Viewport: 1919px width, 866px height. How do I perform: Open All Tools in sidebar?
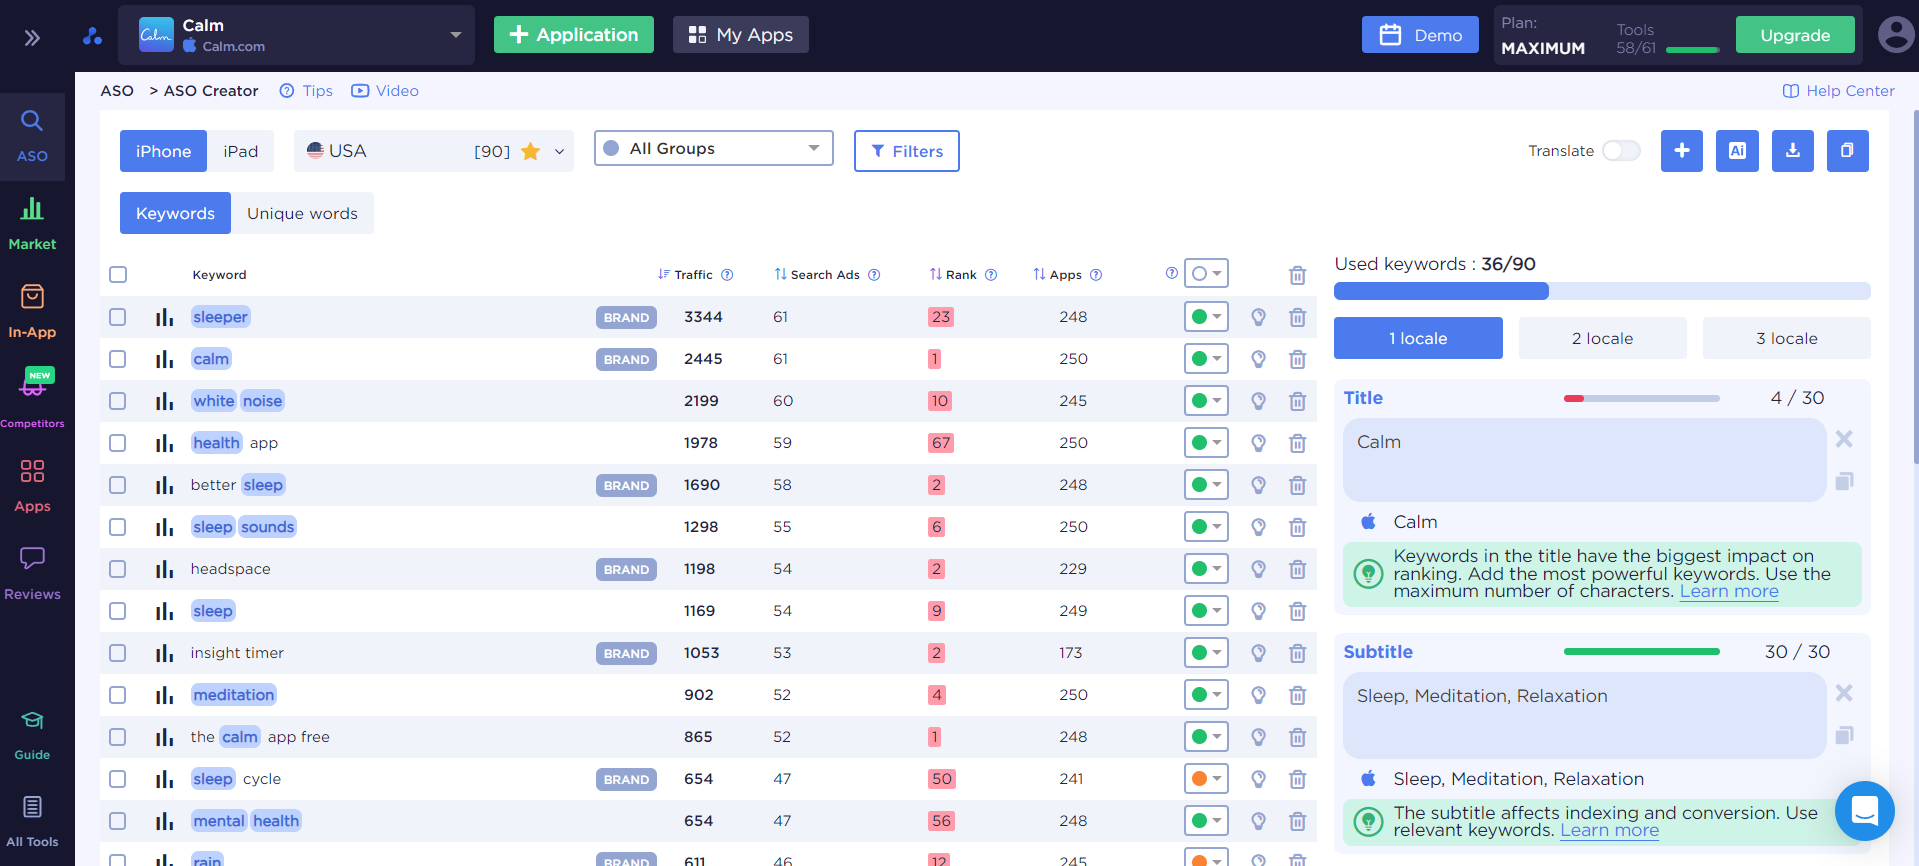pos(32,822)
